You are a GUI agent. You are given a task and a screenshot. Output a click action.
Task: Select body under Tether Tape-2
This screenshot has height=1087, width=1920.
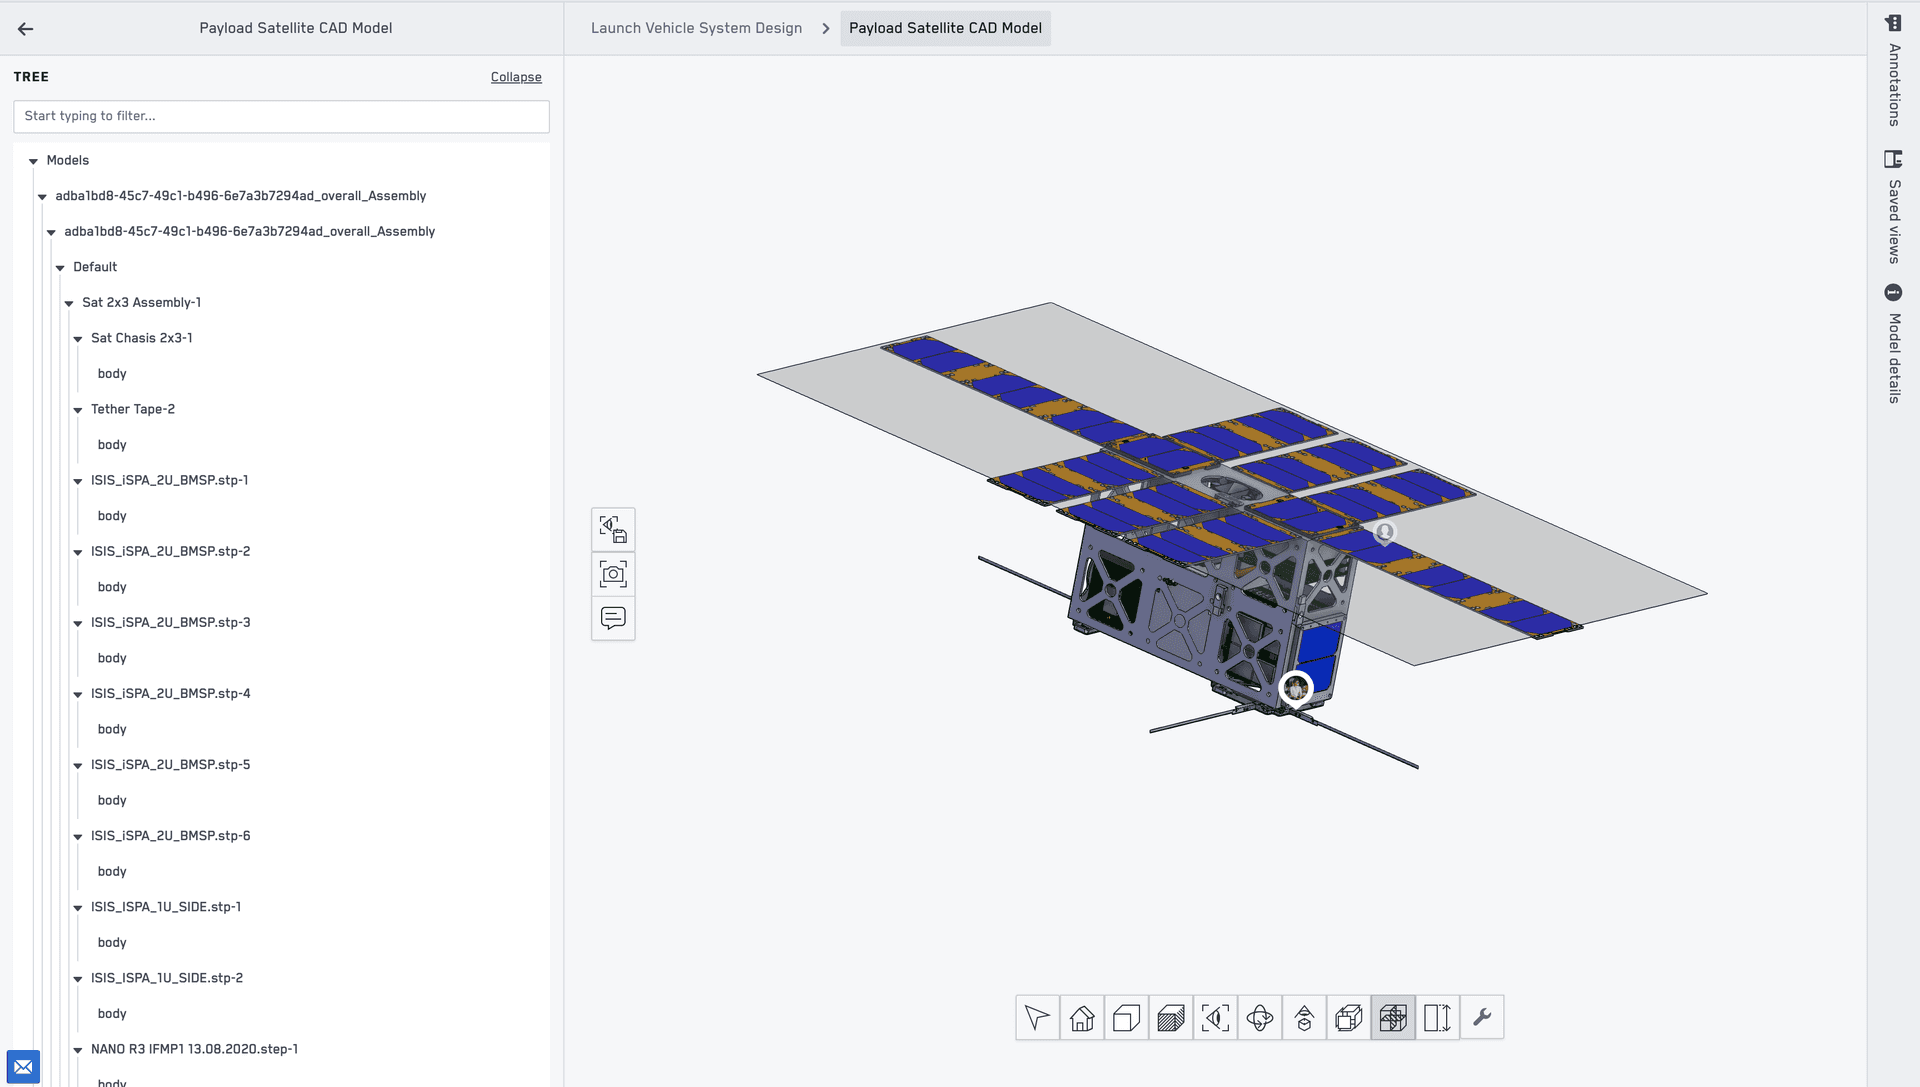click(x=112, y=444)
